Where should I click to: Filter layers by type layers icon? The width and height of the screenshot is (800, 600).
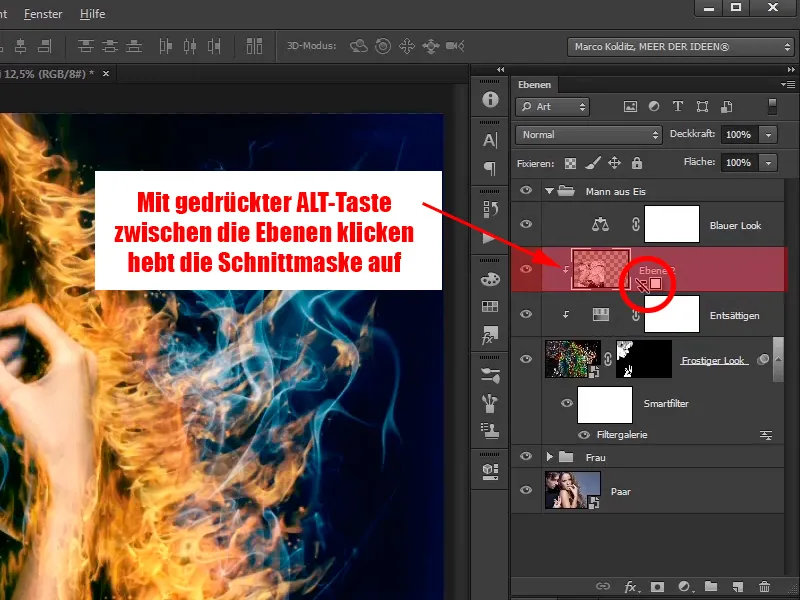click(678, 107)
